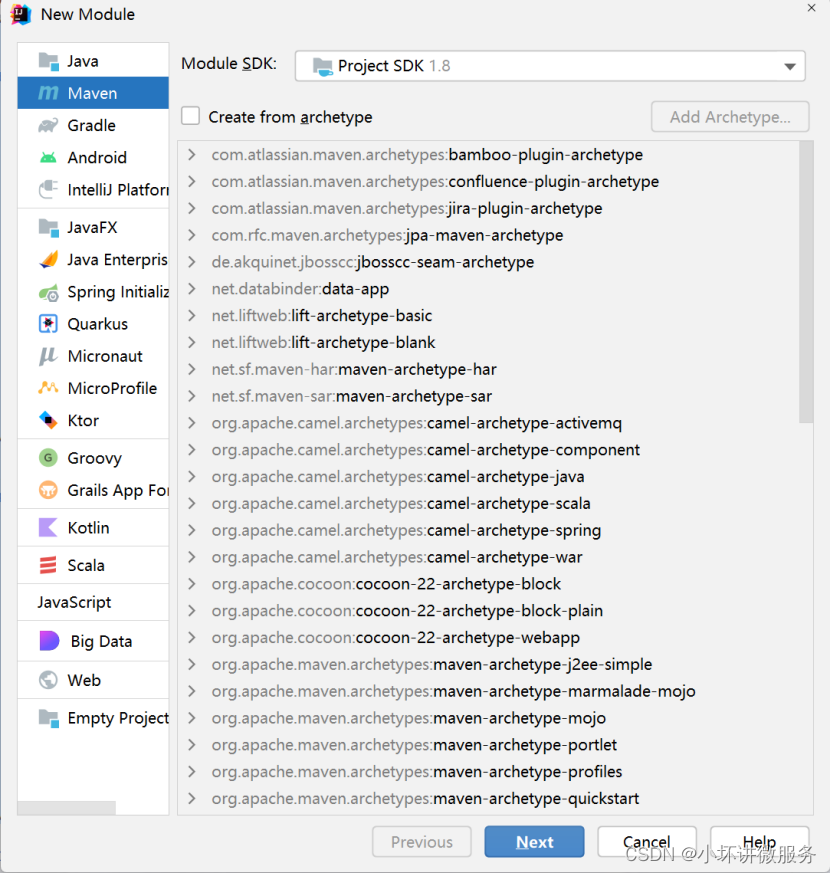Expand bamboo-plugin-archetype node
Screen dimensions: 831x873
point(192,154)
